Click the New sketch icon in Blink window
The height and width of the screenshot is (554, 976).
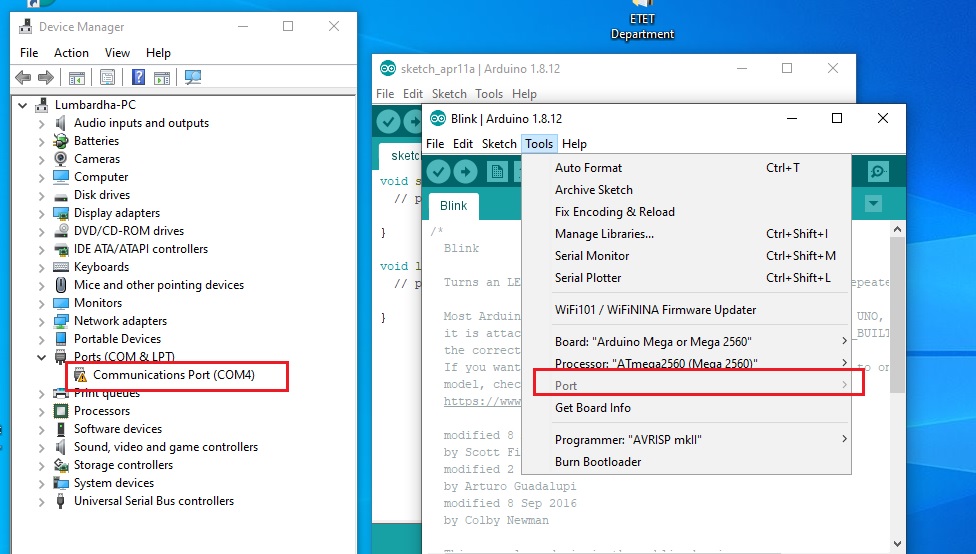tap(497, 172)
